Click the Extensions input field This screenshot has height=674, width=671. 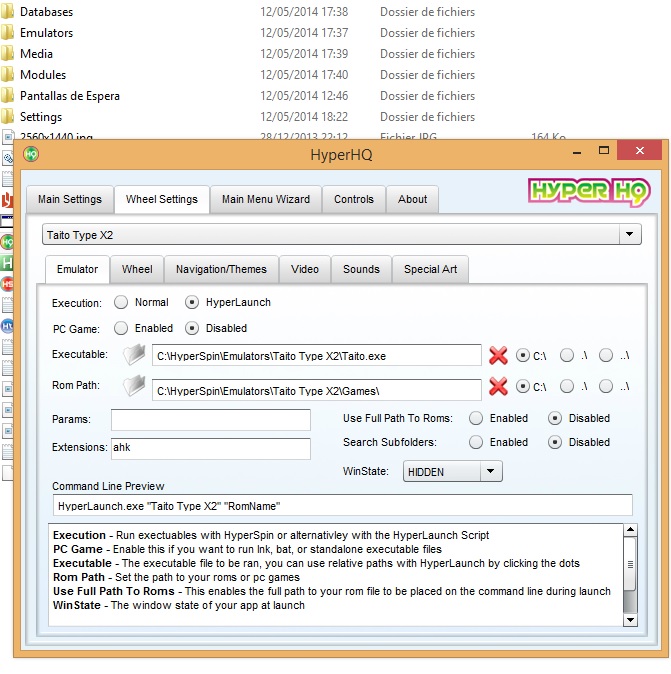click(x=211, y=449)
